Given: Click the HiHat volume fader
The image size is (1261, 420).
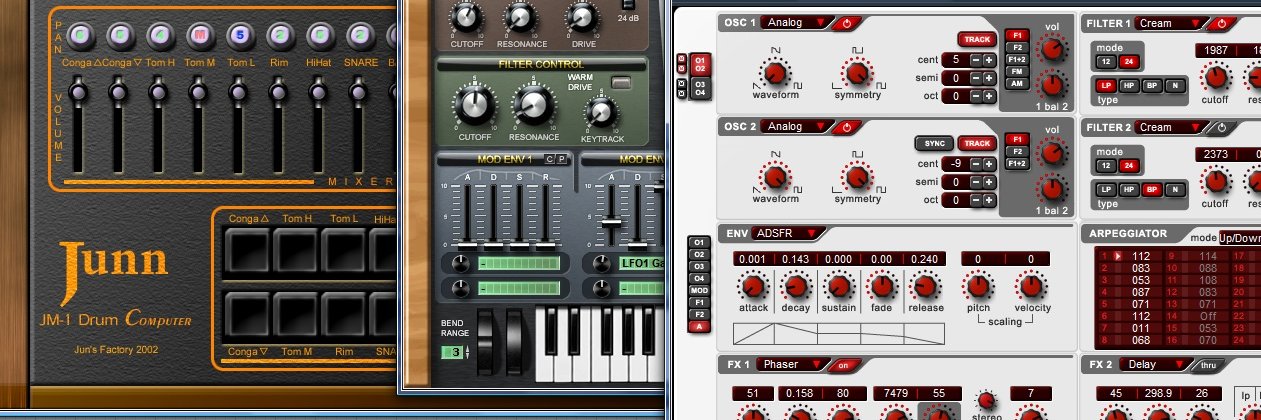Looking at the screenshot, I should point(317,93).
